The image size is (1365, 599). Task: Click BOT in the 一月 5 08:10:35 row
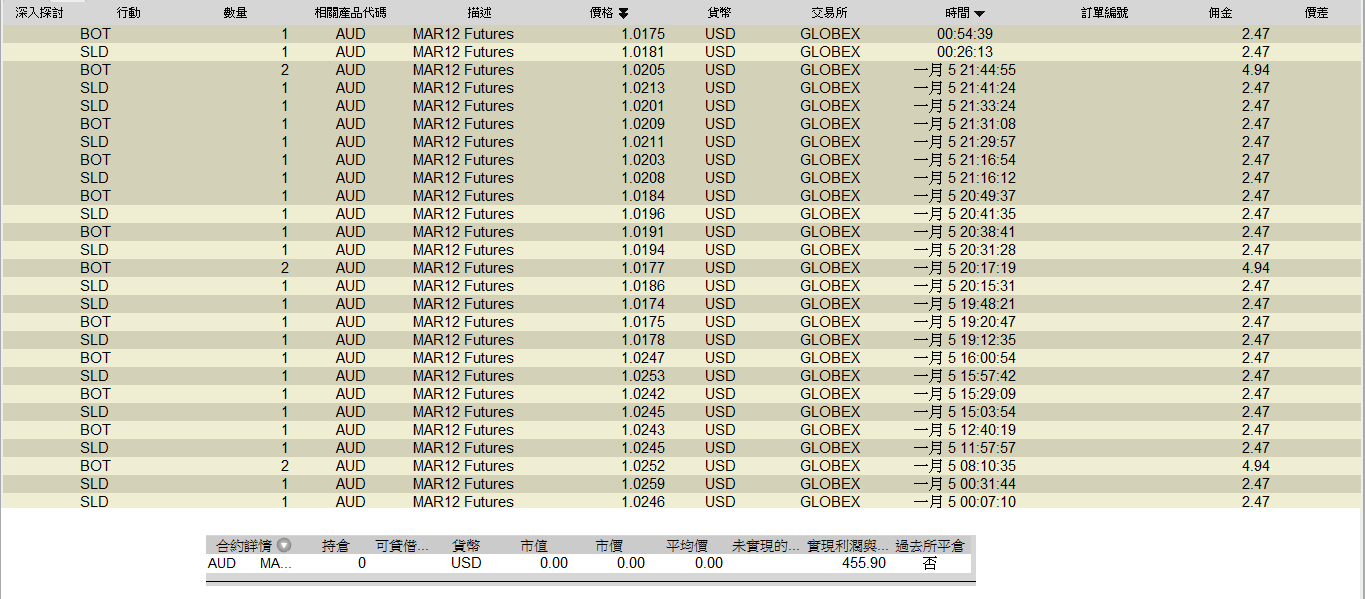(x=95, y=466)
